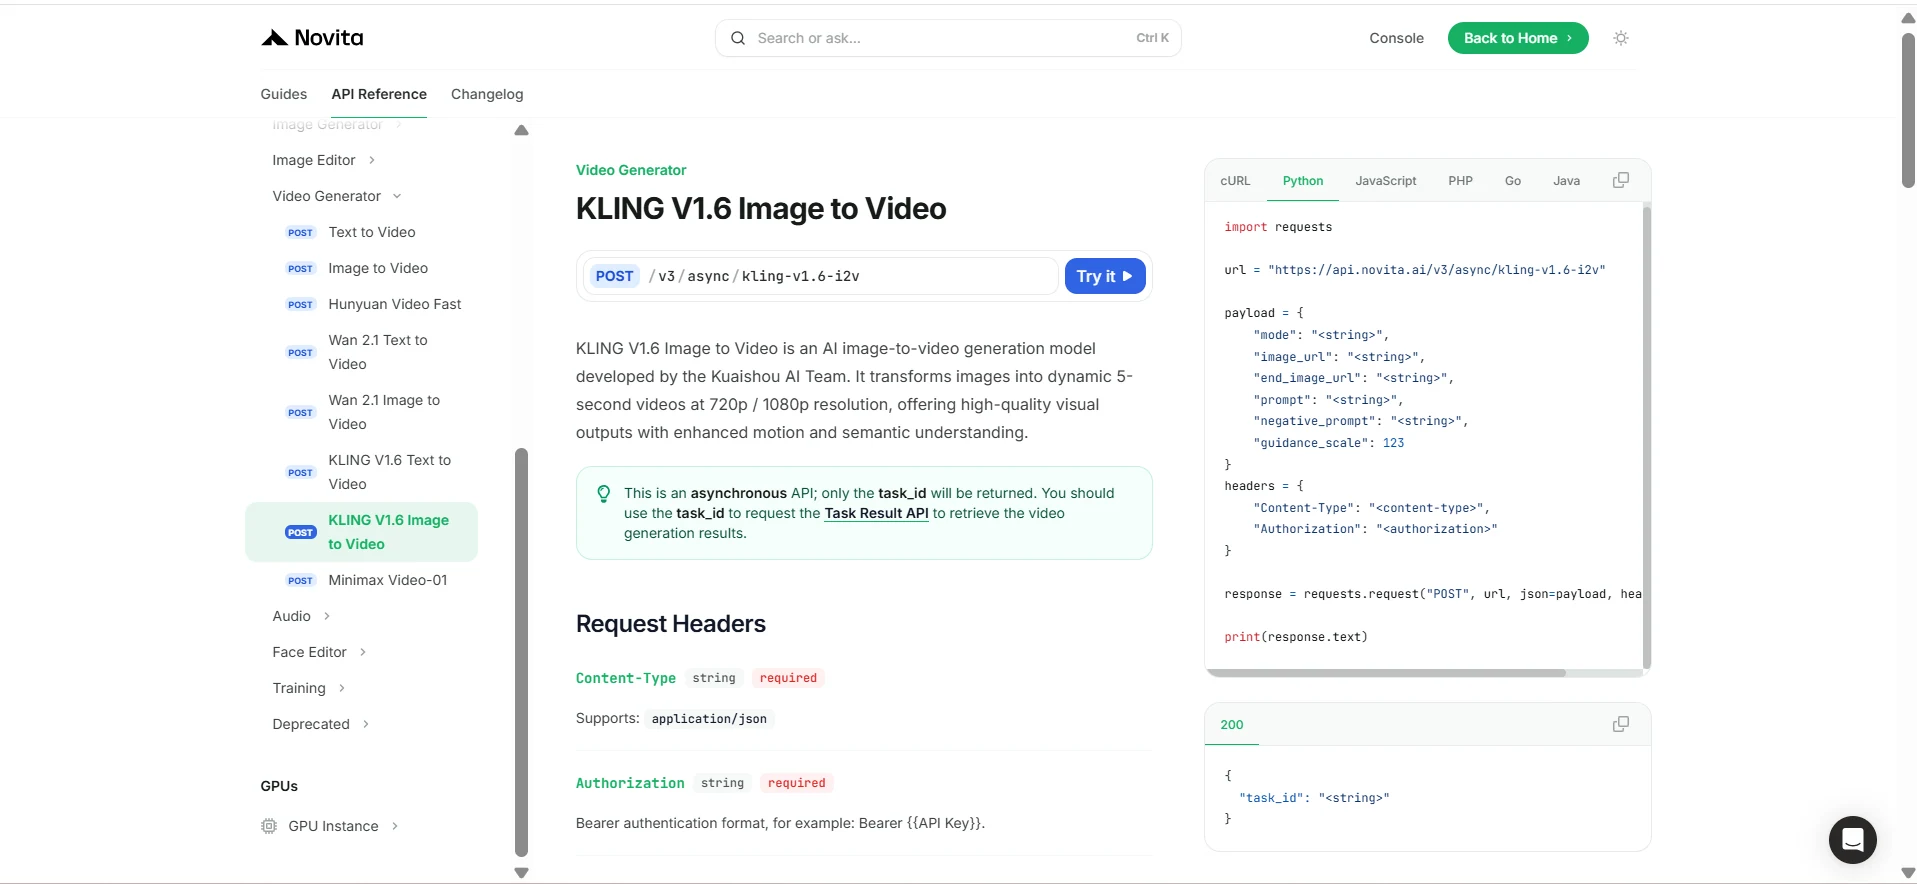Toggle light/dark theme sun icon
1917x884 pixels.
point(1621,38)
